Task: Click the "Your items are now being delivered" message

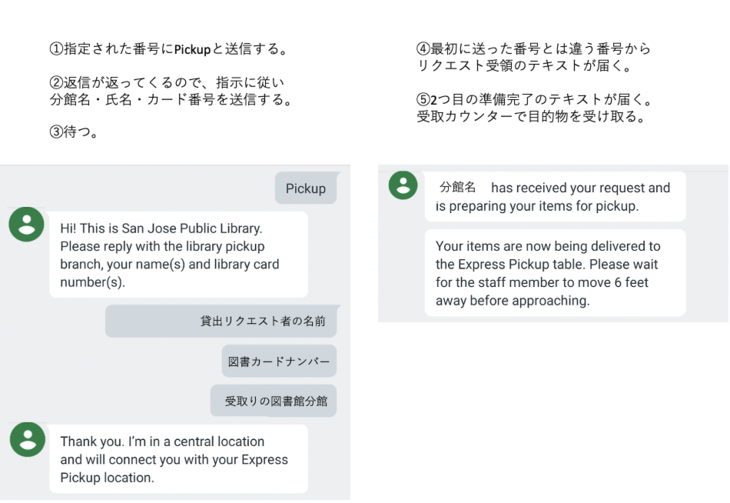Action: tap(555, 273)
